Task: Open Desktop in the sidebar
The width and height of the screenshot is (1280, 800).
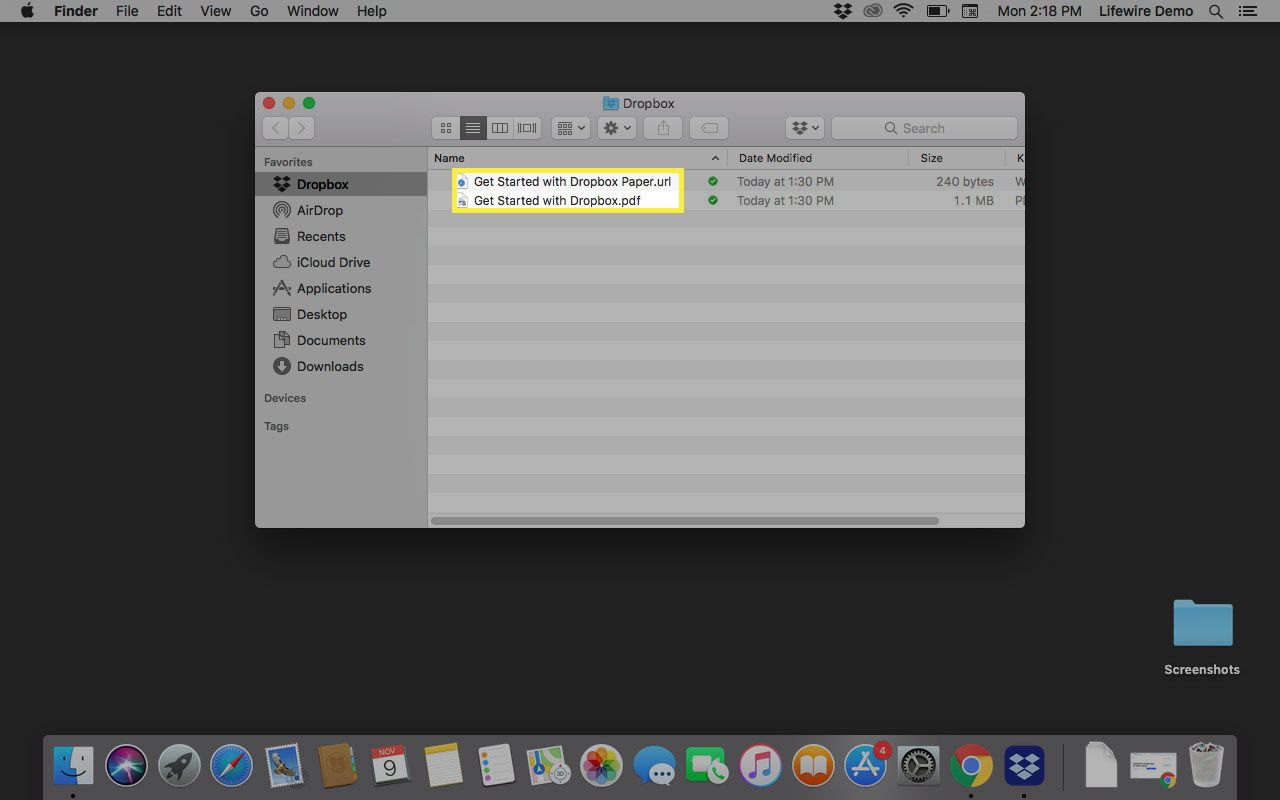Action: 341,314
